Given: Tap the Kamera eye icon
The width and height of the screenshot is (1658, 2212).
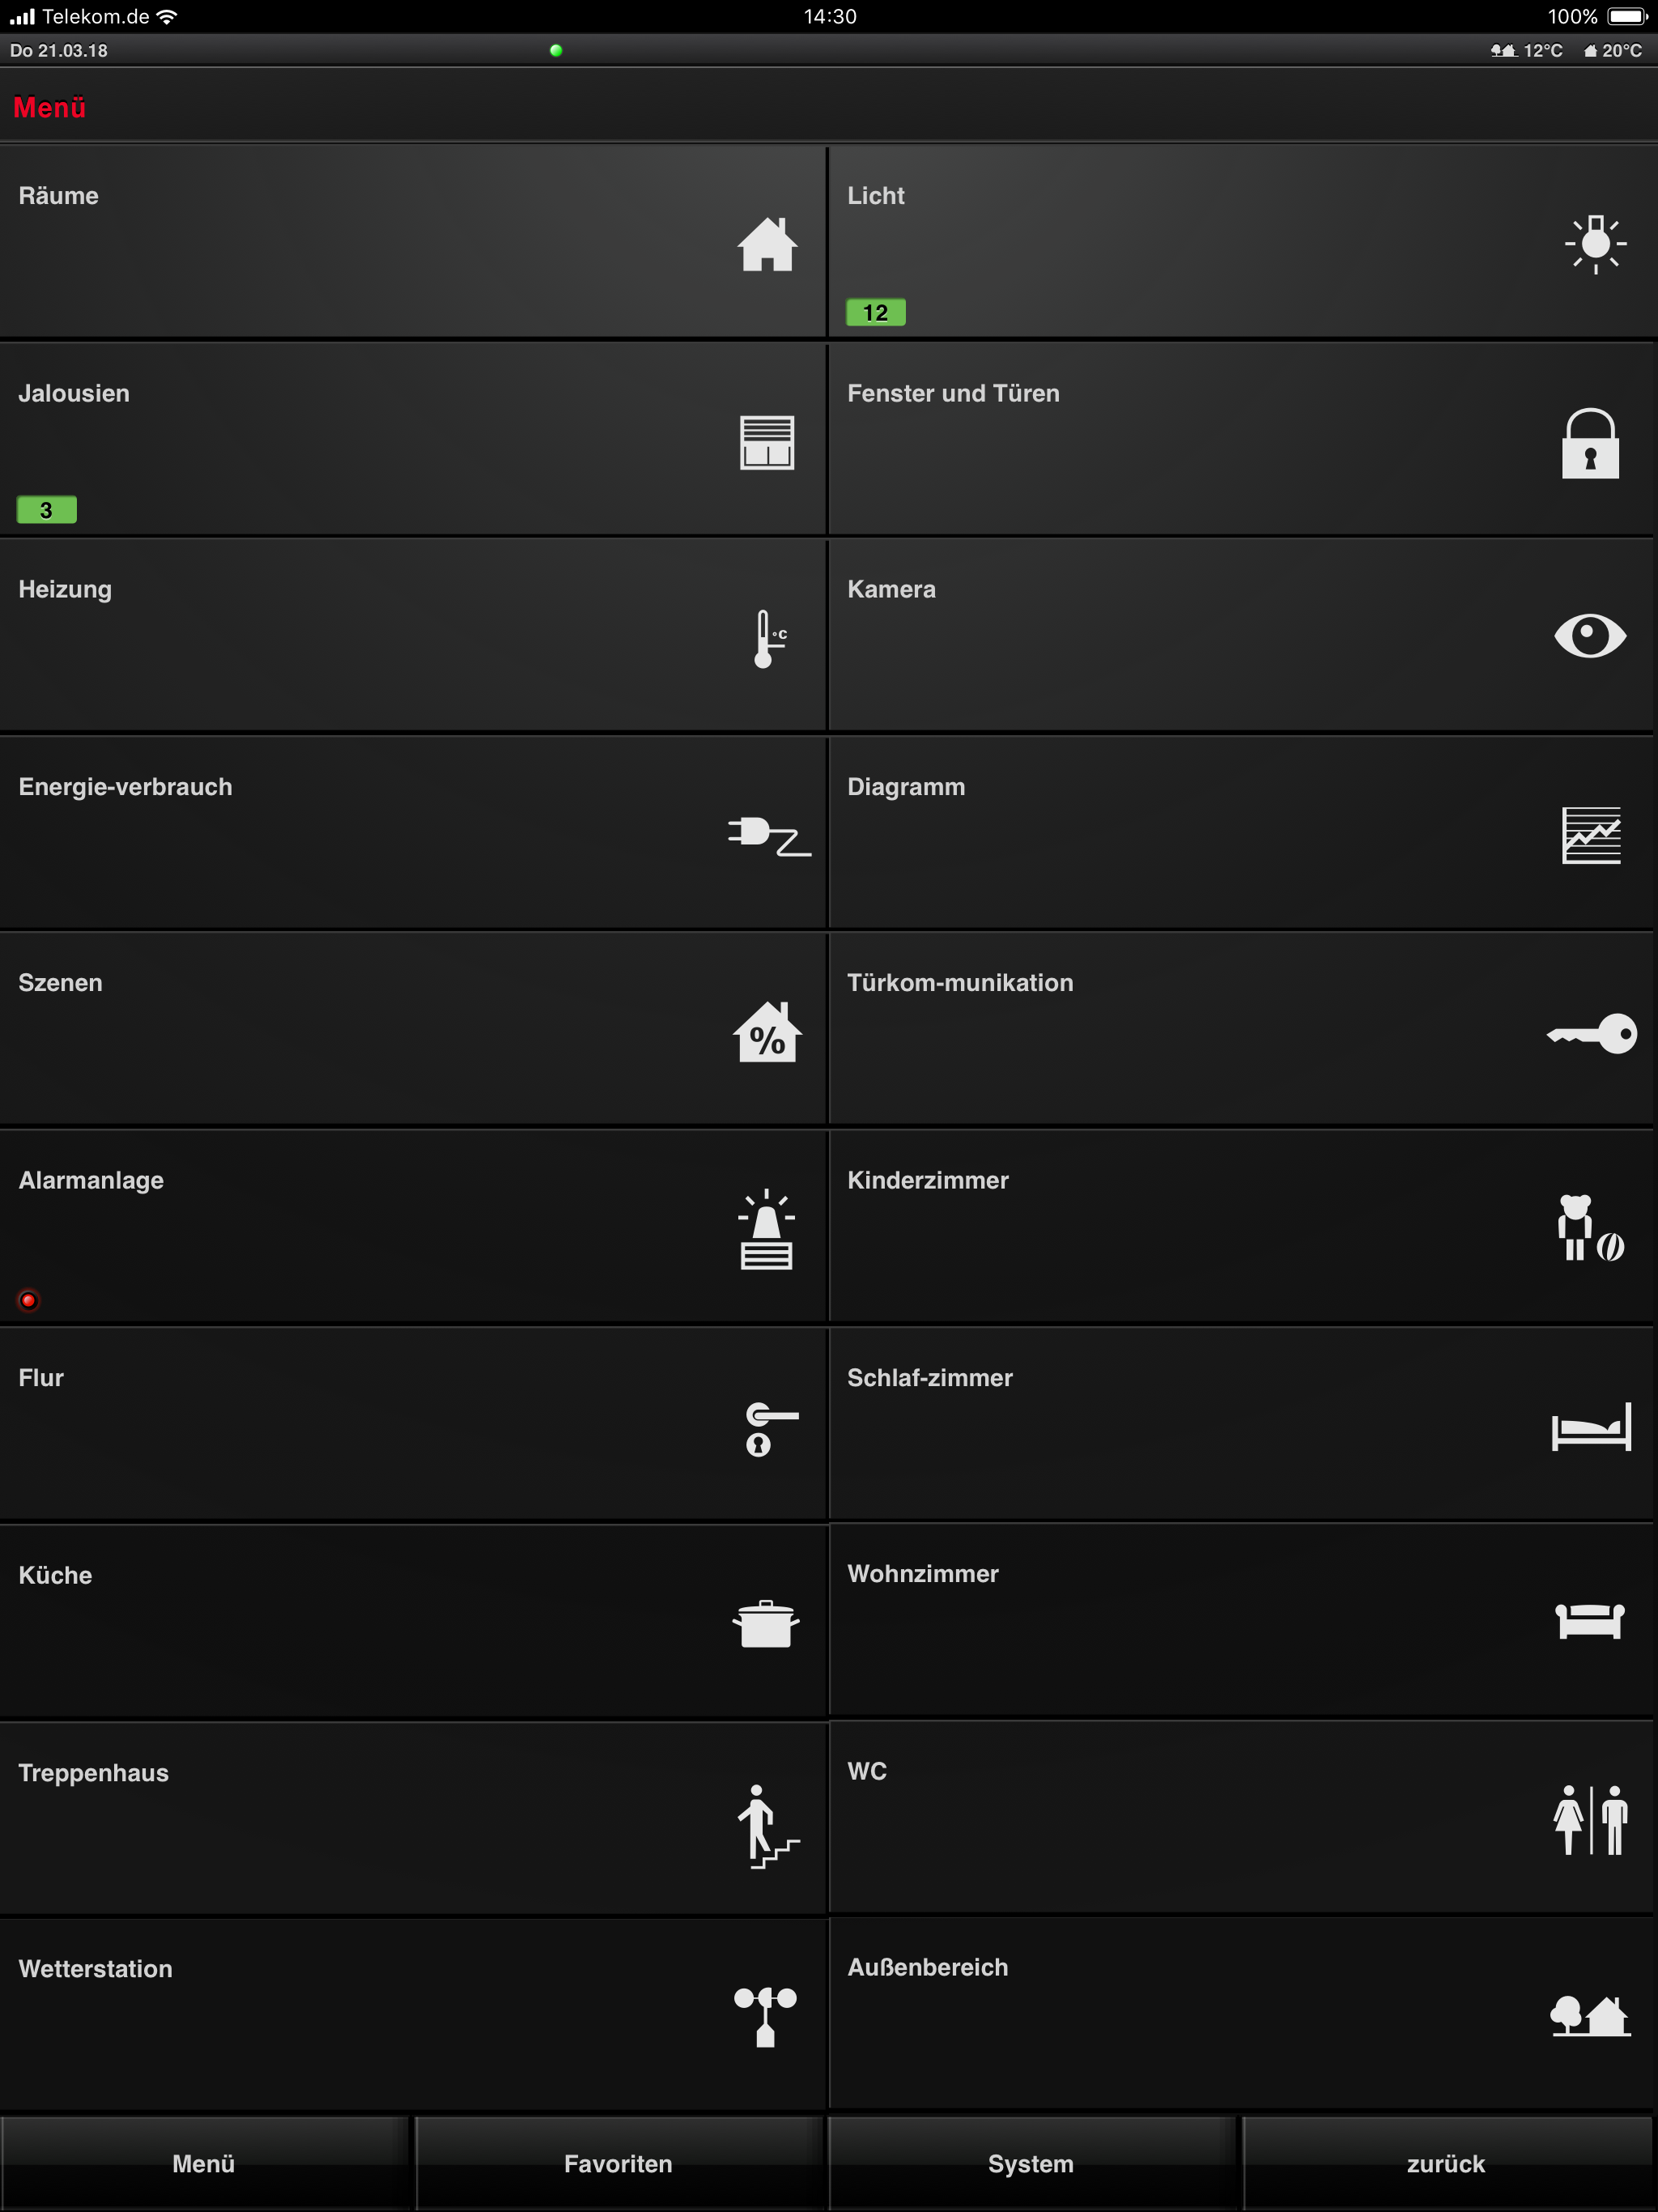Looking at the screenshot, I should pos(1590,636).
